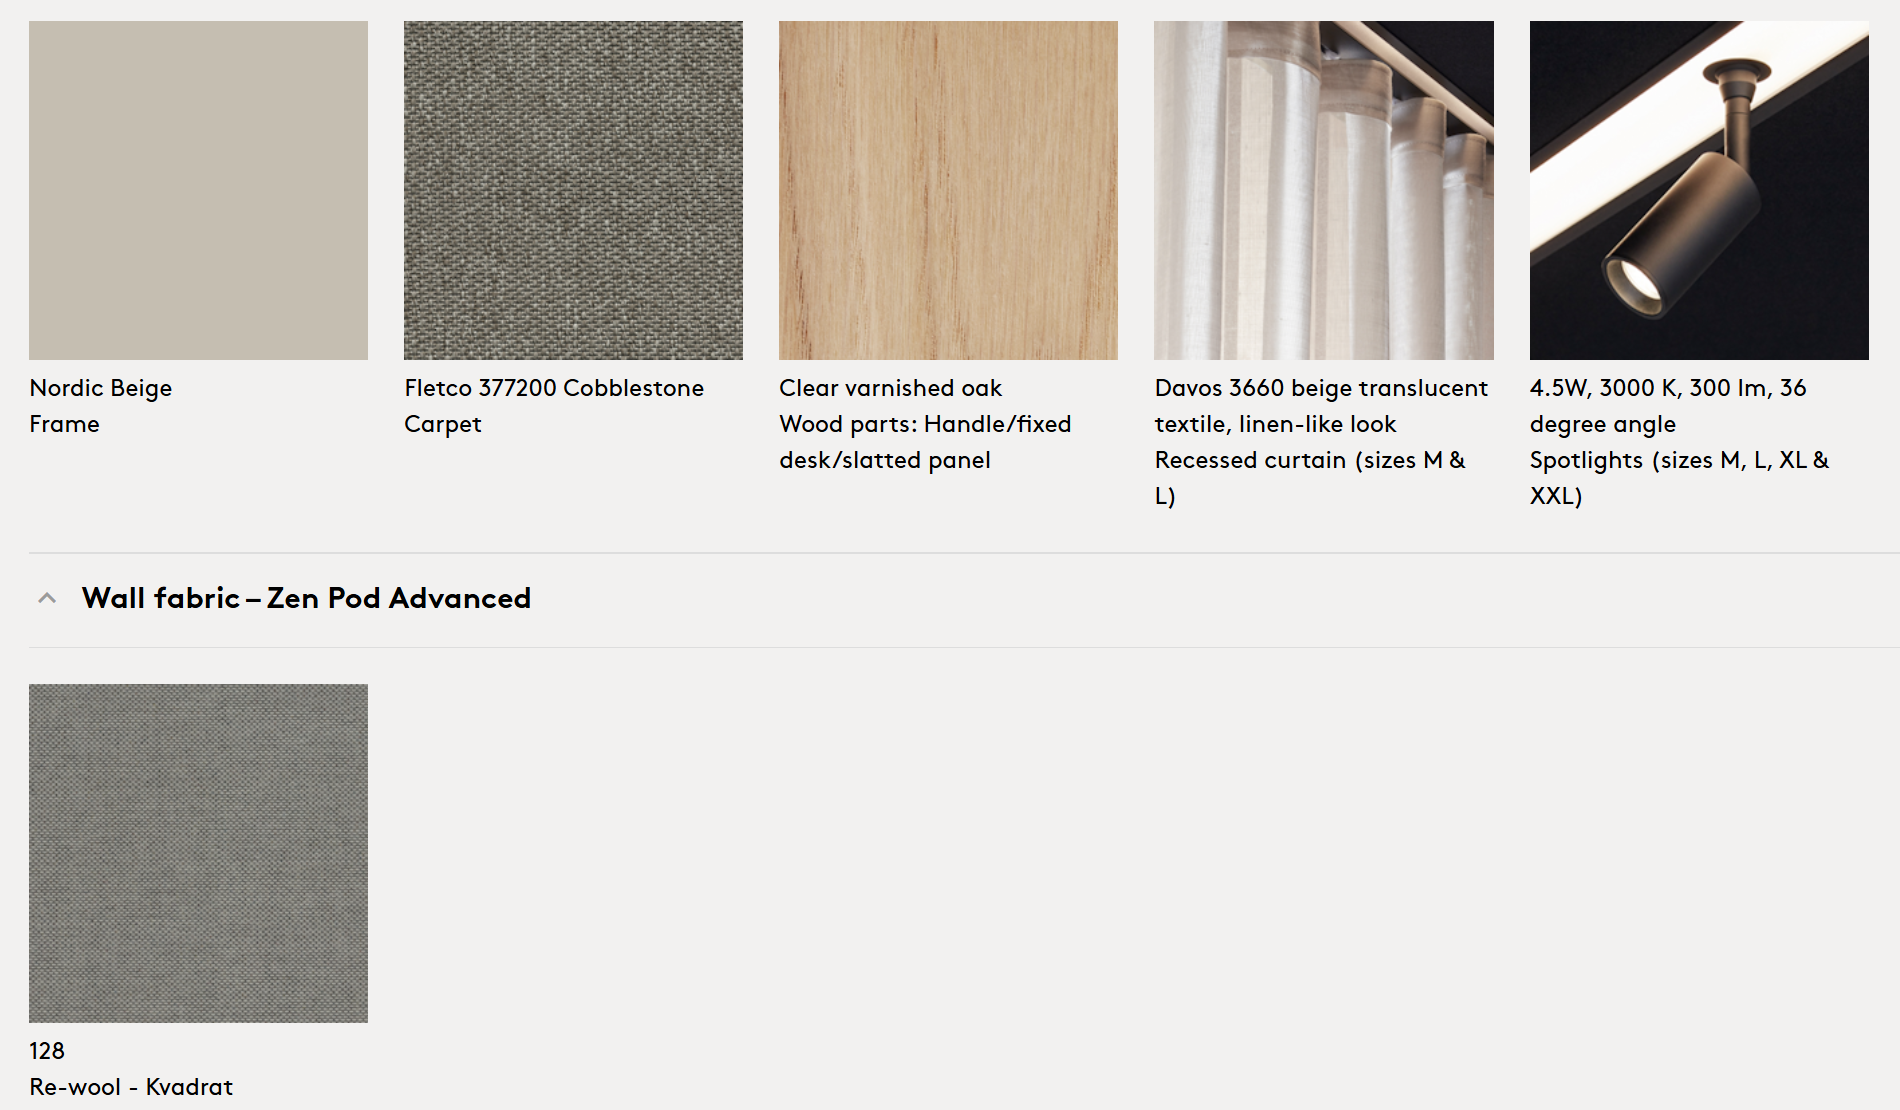Screen dimensions: 1900x1110
Task: Click the Fletco 377200 Cobblestone label
Action: tap(554, 388)
